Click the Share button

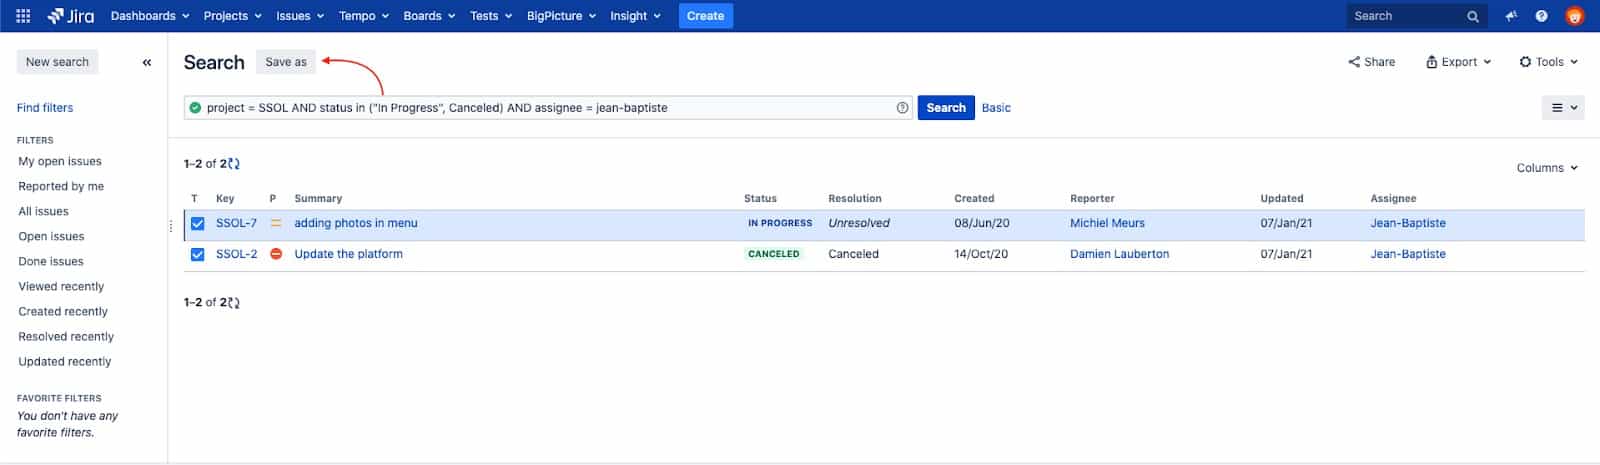click(x=1372, y=62)
